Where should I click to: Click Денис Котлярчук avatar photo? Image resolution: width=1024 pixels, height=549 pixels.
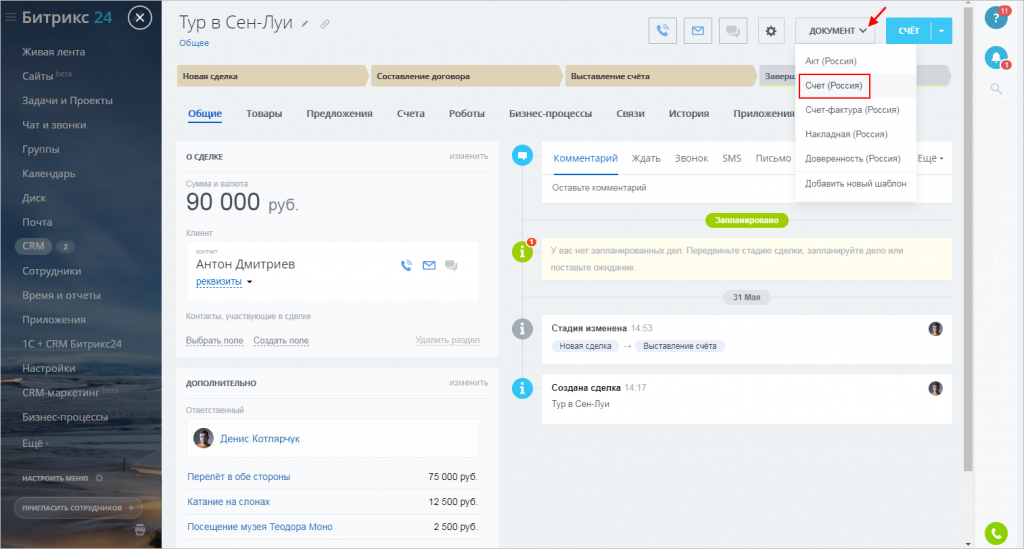[x=203, y=438]
